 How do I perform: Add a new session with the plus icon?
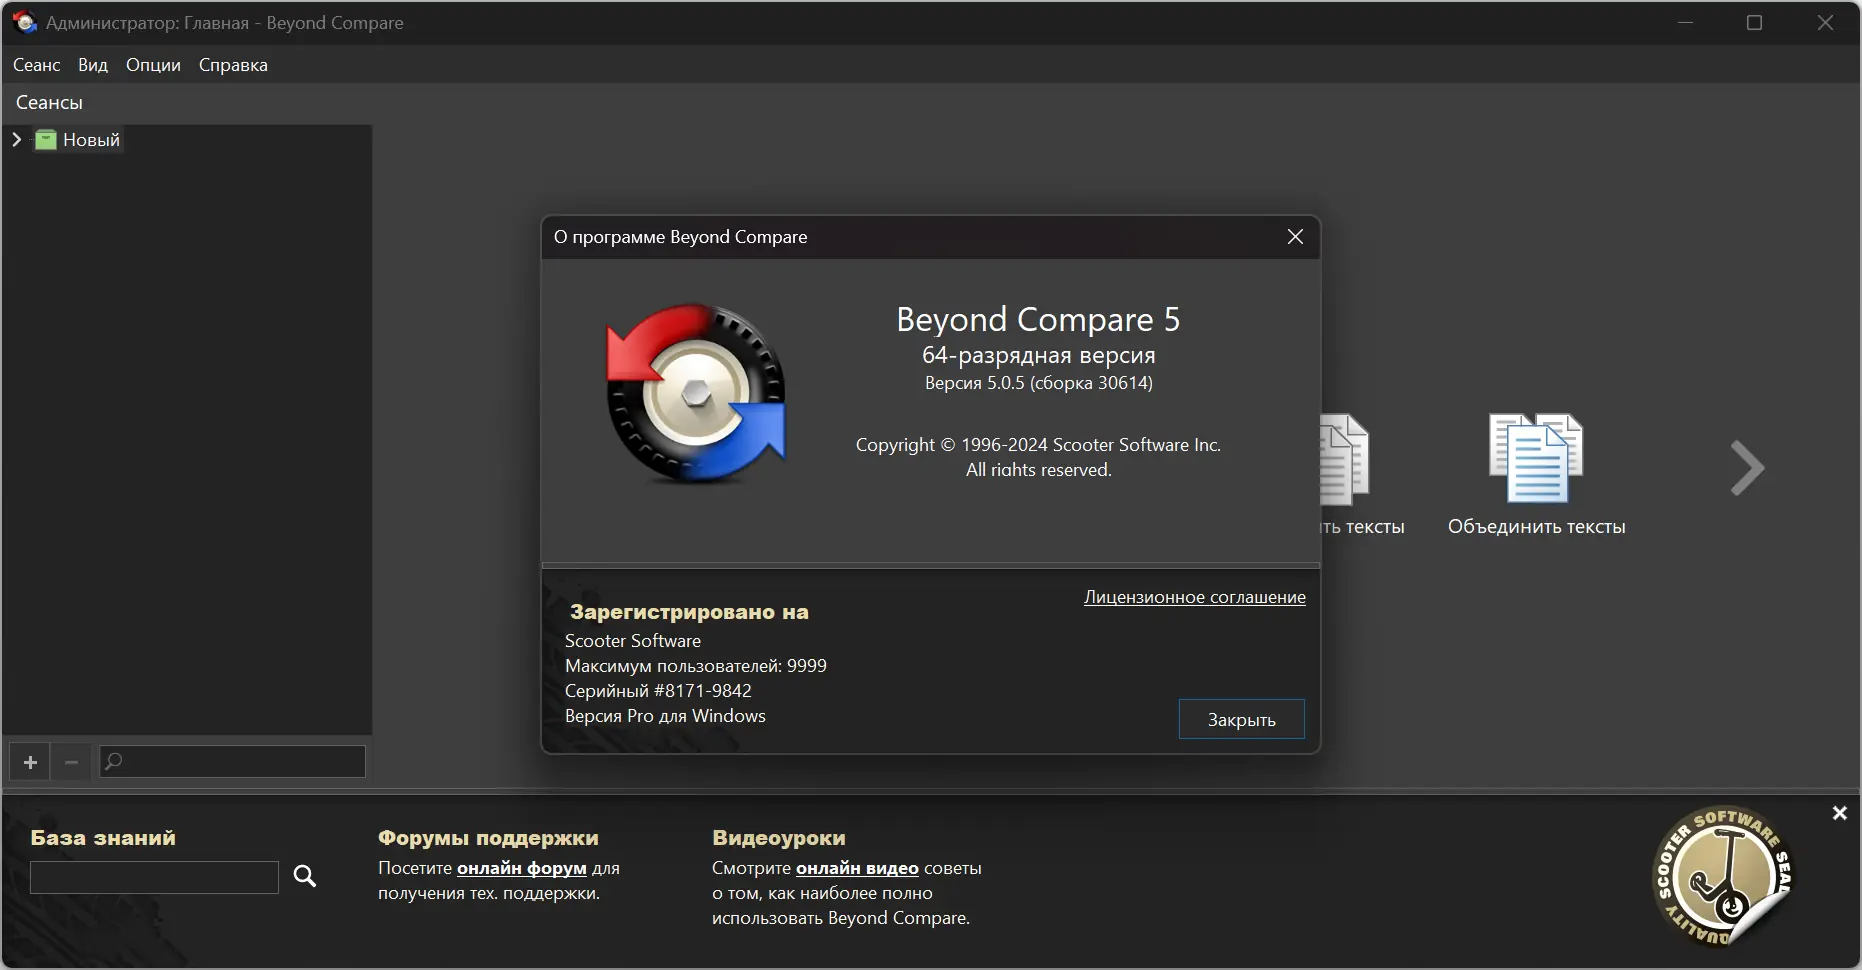tap(29, 761)
